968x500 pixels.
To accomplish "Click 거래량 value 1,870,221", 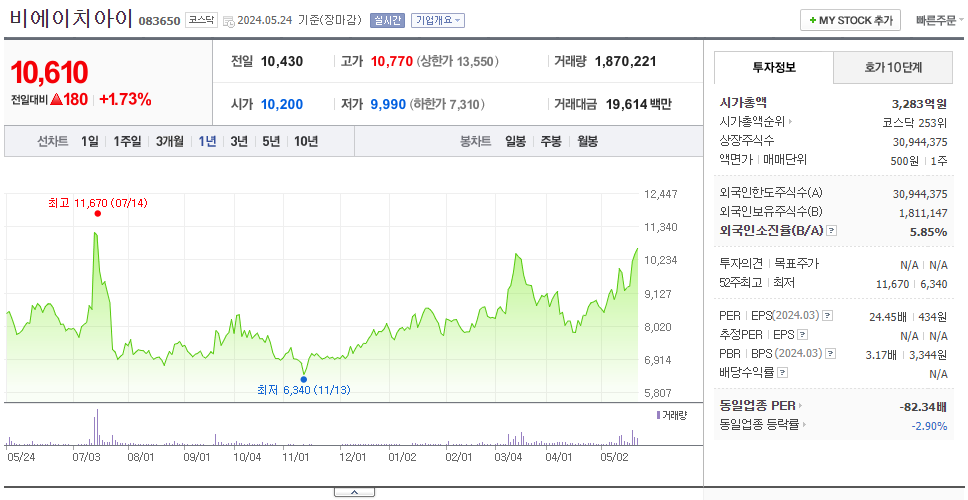I will coord(625,61).
